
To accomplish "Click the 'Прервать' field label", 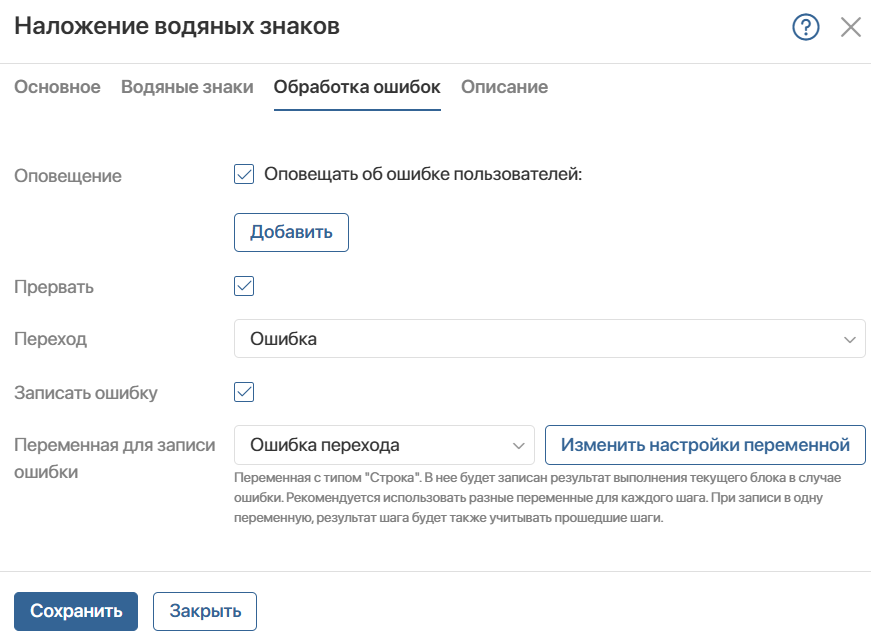I will 54,287.
